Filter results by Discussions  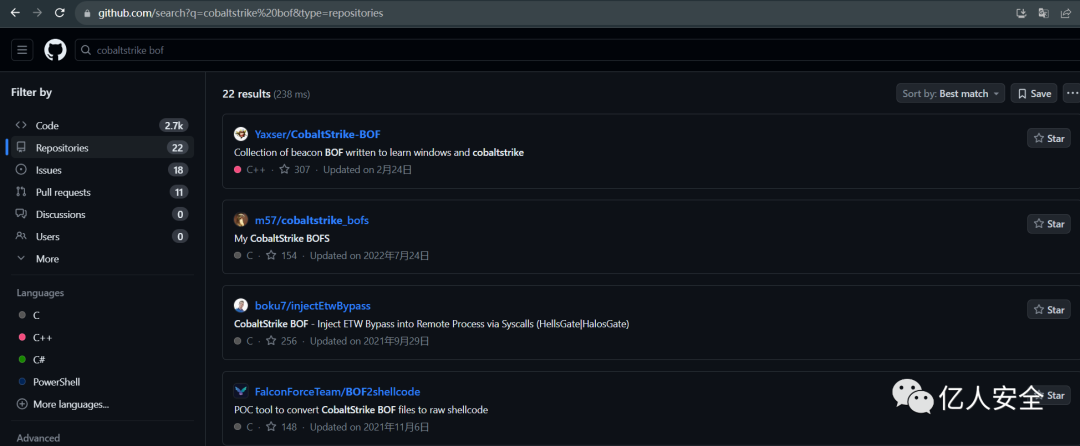[x=101, y=214]
